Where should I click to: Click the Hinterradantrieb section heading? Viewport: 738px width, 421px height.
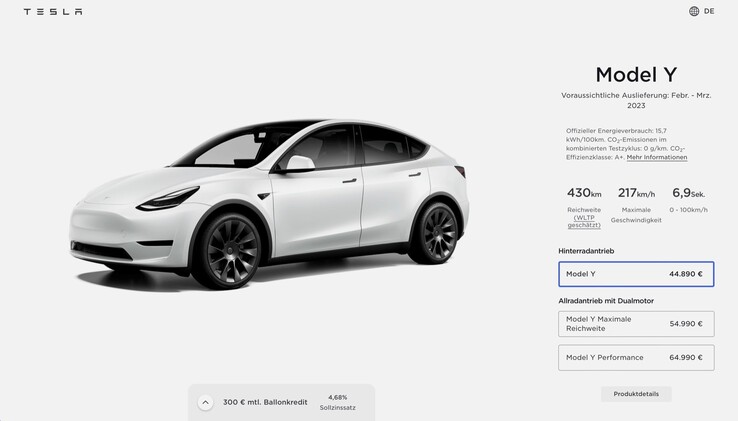(586, 251)
